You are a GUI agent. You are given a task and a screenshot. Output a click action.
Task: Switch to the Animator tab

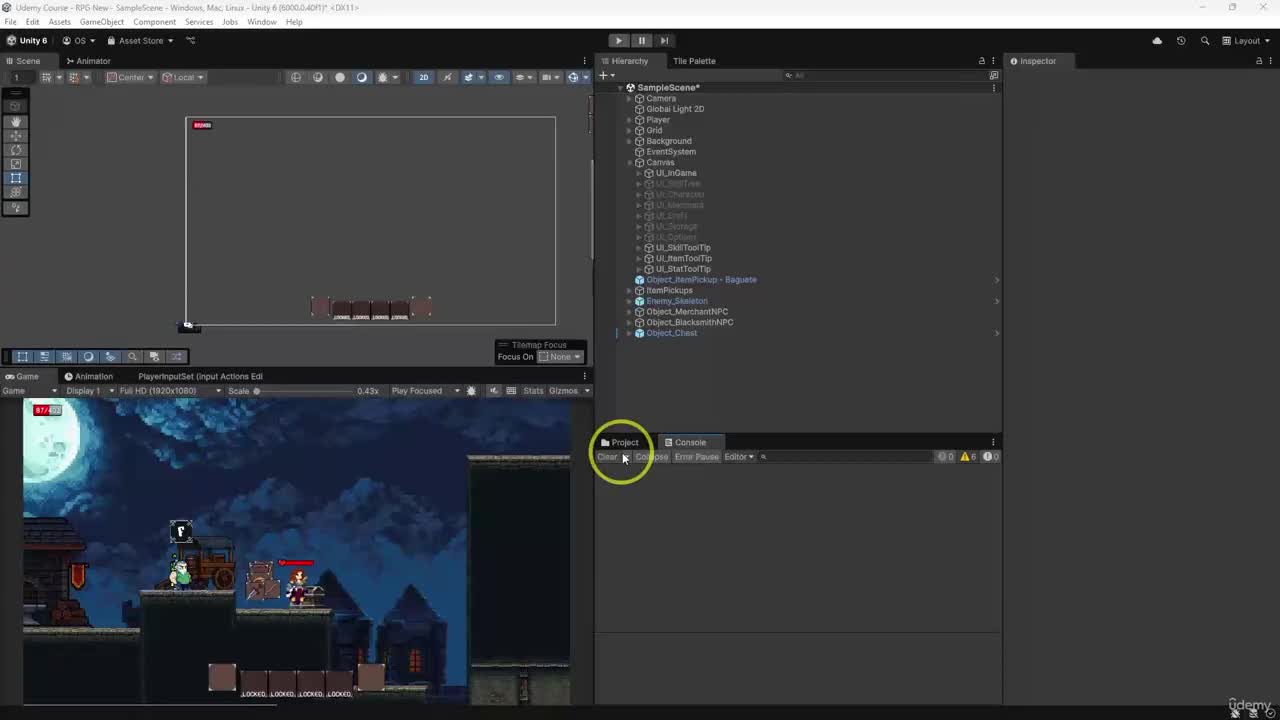click(88, 61)
